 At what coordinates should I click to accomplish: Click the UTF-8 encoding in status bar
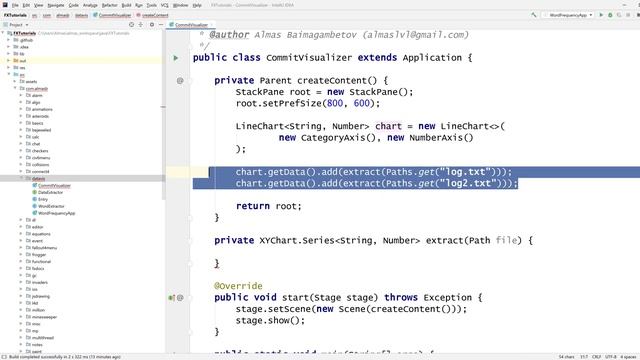coord(611,357)
